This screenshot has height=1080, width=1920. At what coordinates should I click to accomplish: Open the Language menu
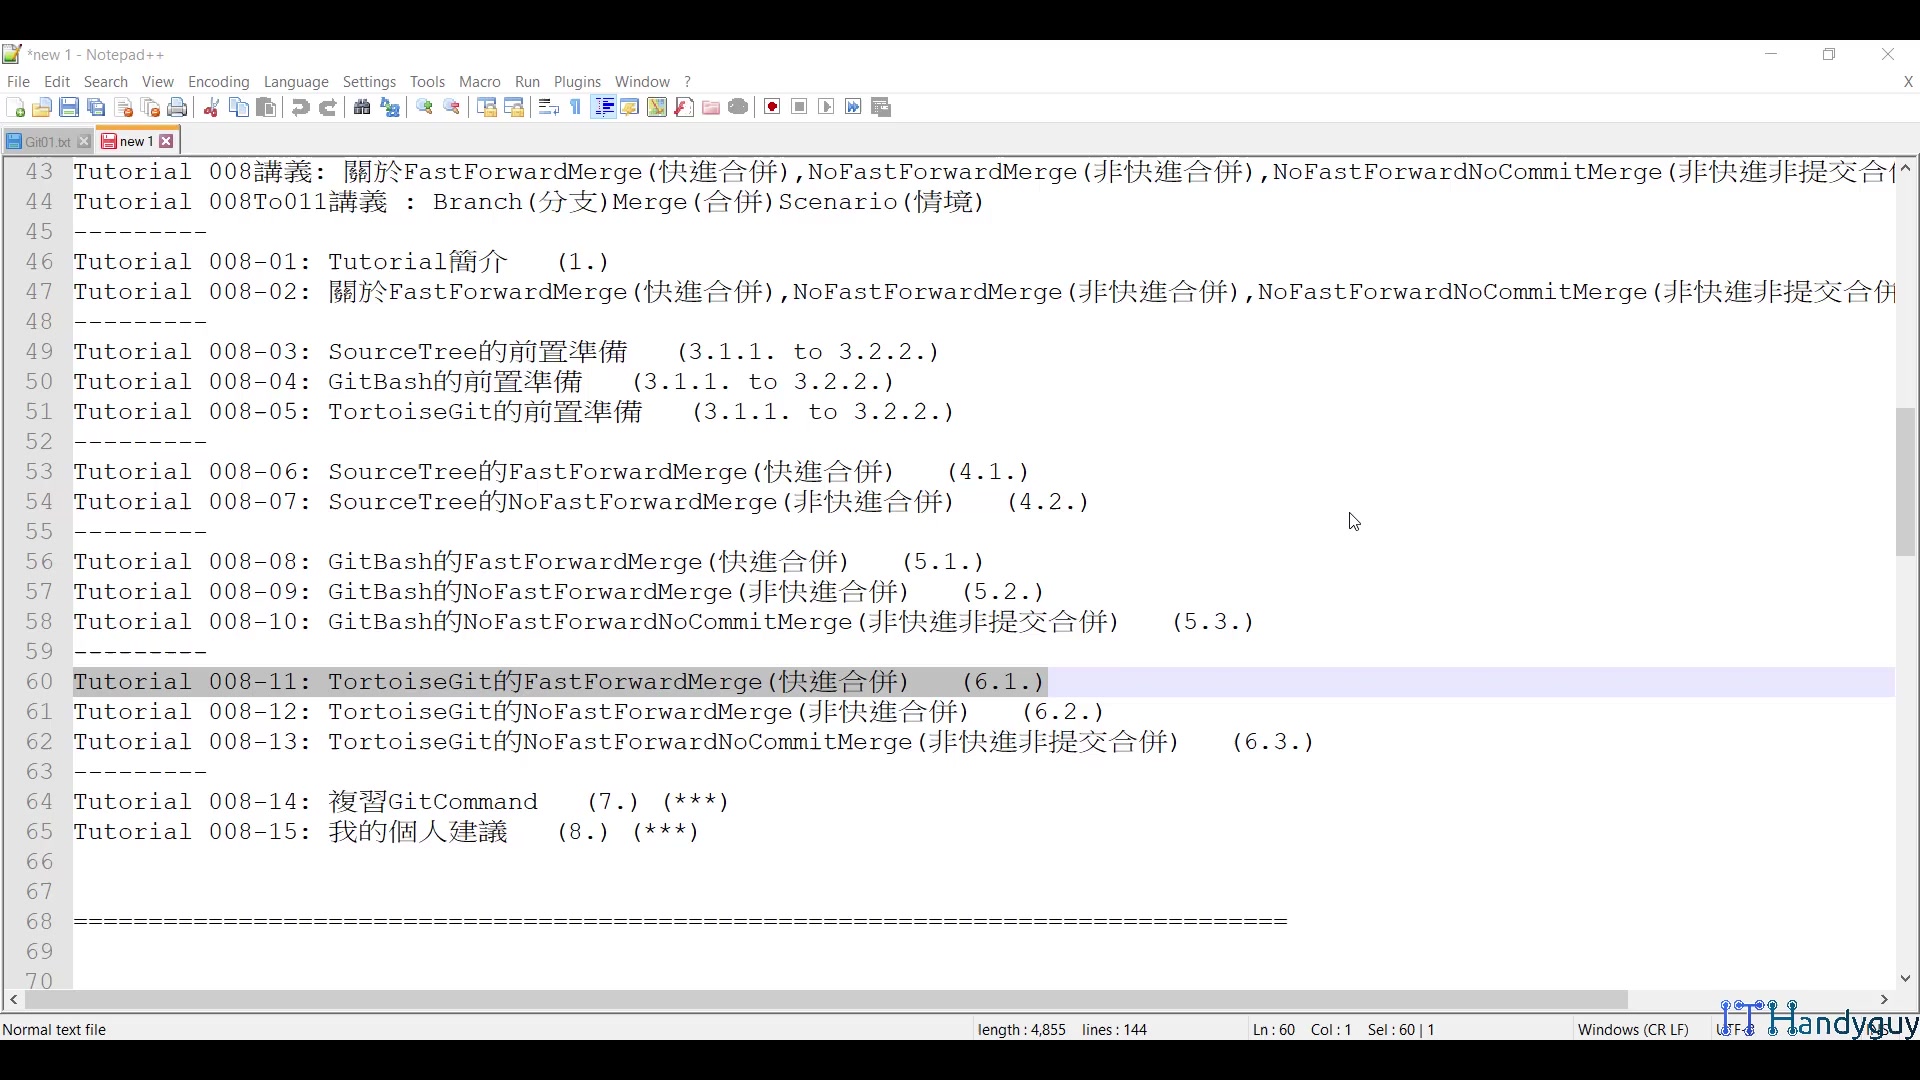296,82
